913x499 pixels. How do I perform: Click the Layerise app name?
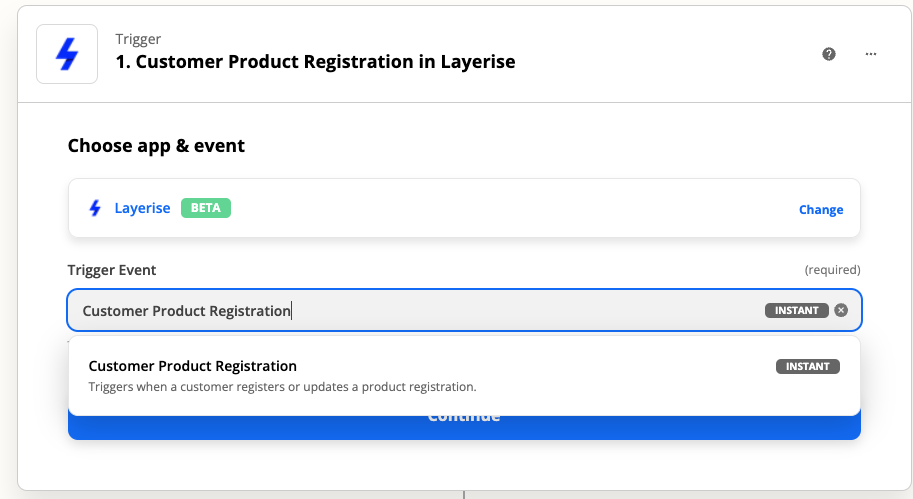(x=142, y=209)
